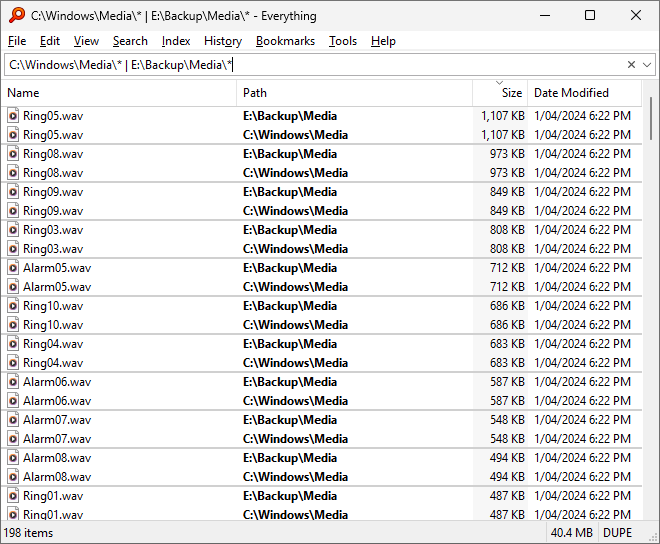This screenshot has height=544, width=660.
Task: Open the Search menu
Action: (x=130, y=41)
